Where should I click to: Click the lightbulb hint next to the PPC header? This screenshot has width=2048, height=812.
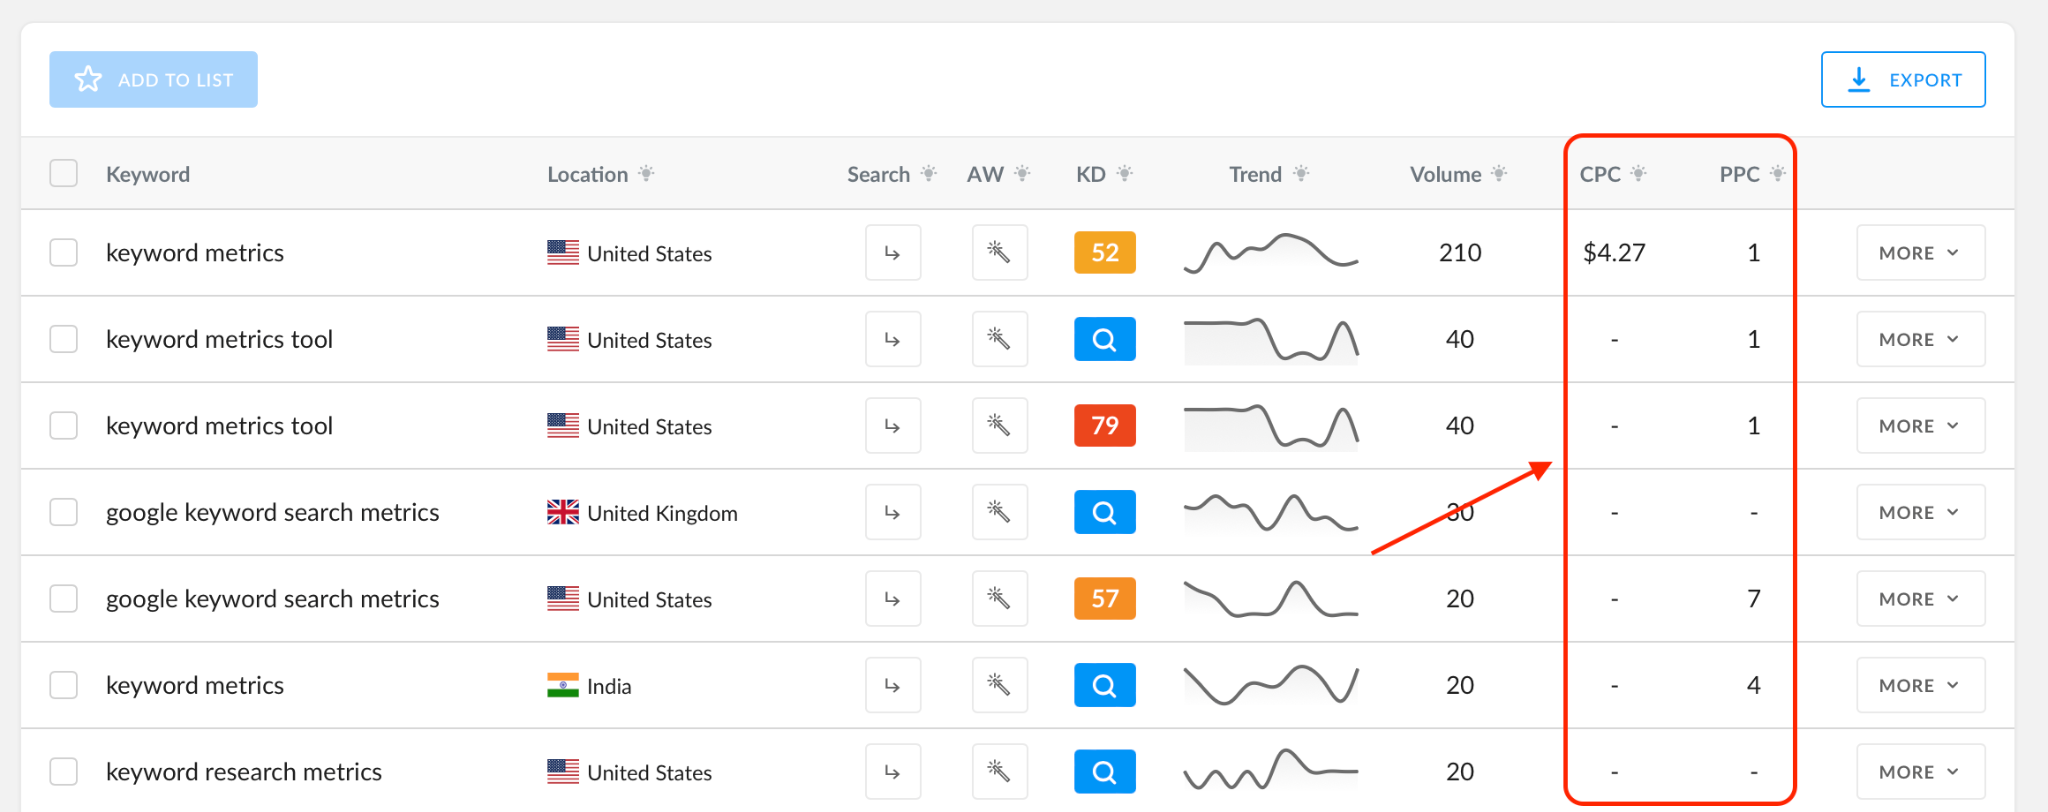[x=1777, y=173]
